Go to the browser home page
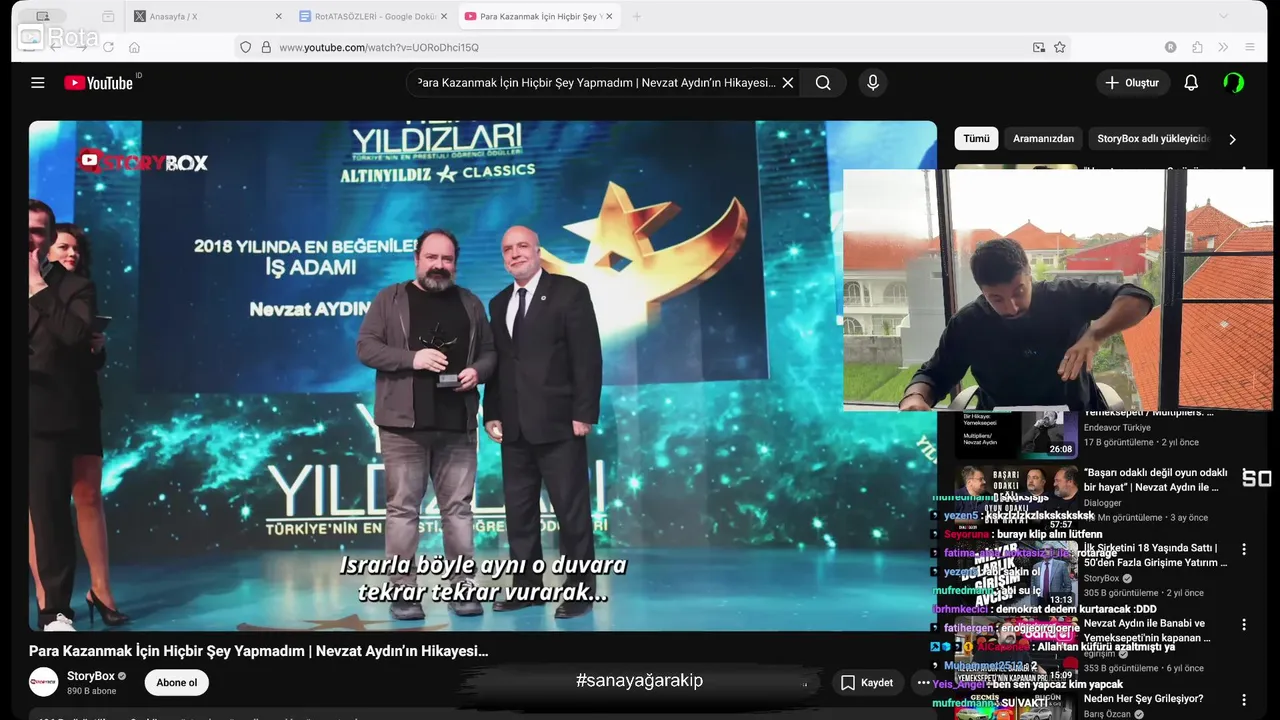1280x720 pixels. (x=134, y=47)
